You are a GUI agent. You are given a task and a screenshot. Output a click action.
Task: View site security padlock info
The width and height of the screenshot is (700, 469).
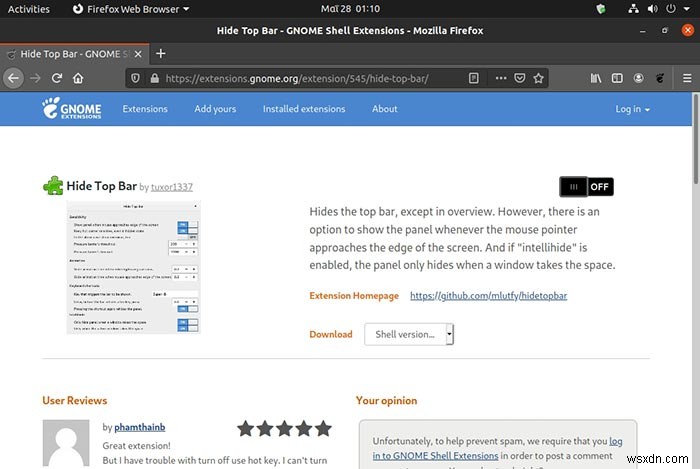154,79
